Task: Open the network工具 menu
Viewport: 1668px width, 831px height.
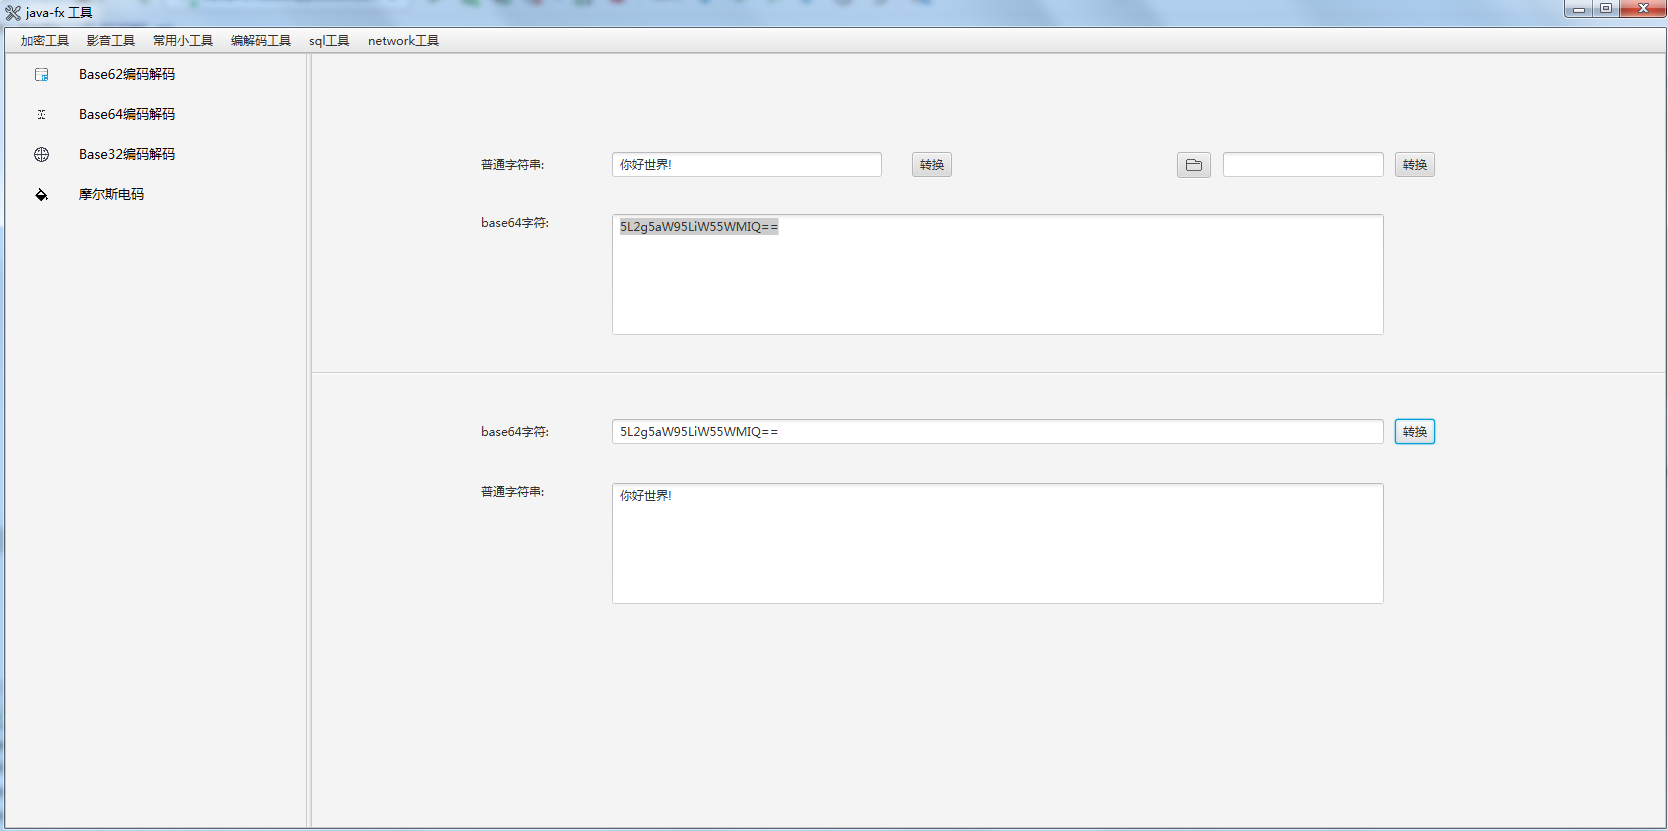Action: pyautogui.click(x=403, y=41)
